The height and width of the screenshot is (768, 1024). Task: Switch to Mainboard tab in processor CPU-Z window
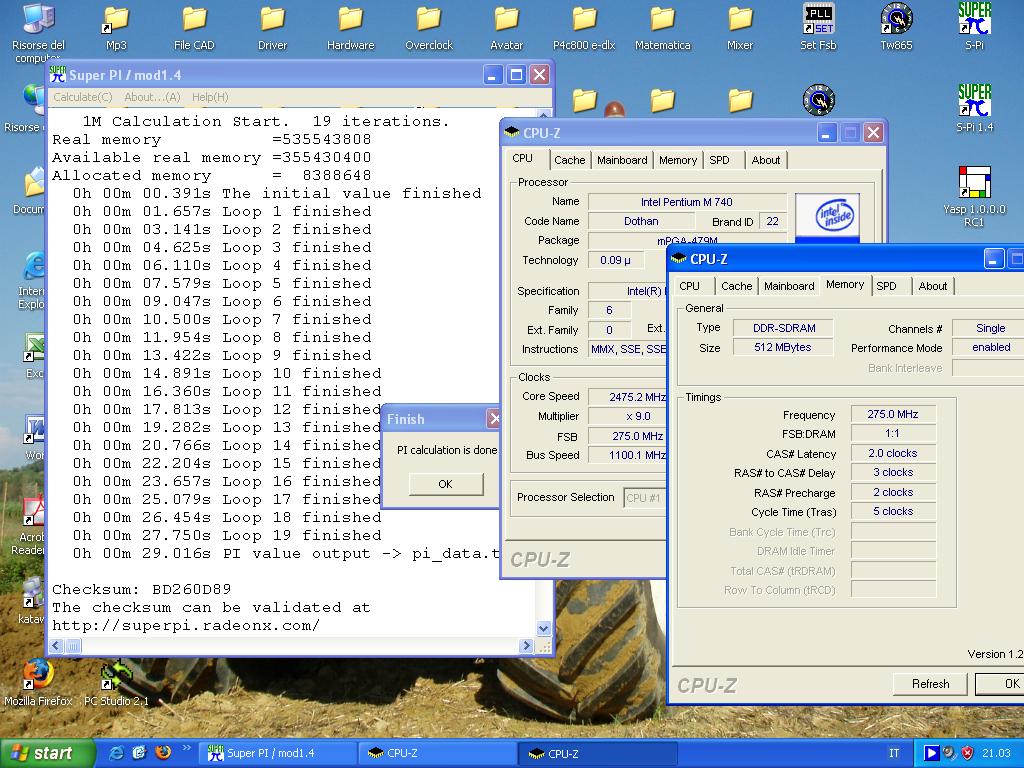pos(622,160)
